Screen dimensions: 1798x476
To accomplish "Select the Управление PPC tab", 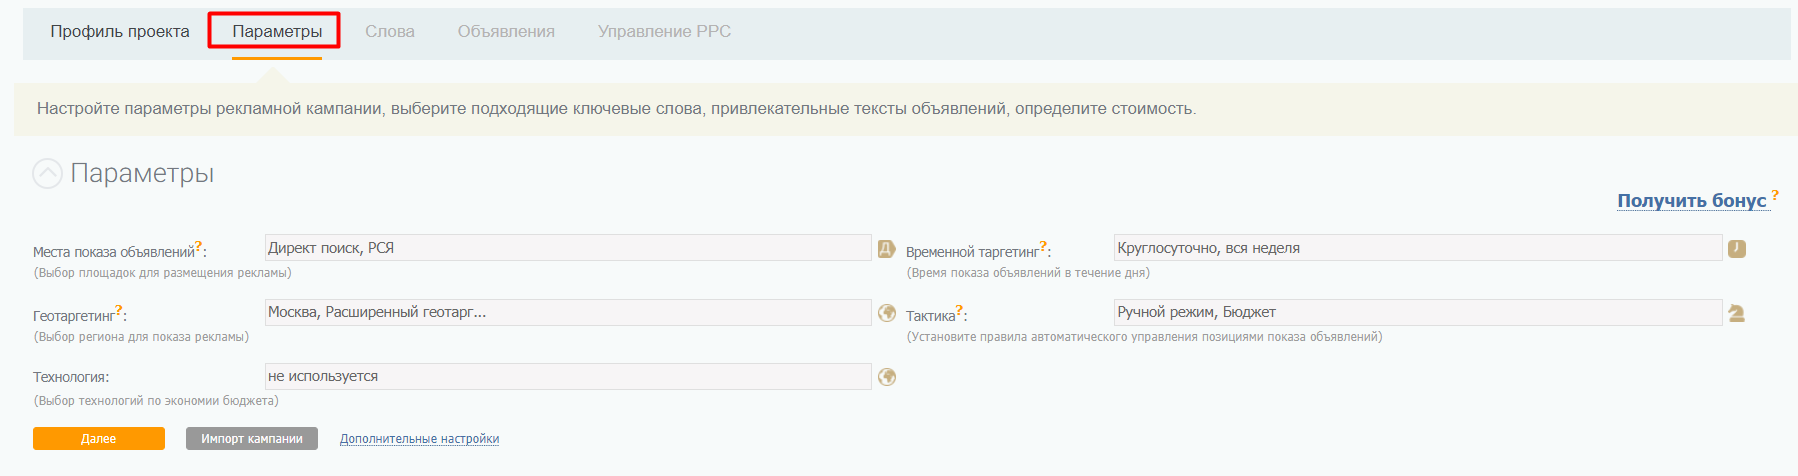I will pos(664,32).
